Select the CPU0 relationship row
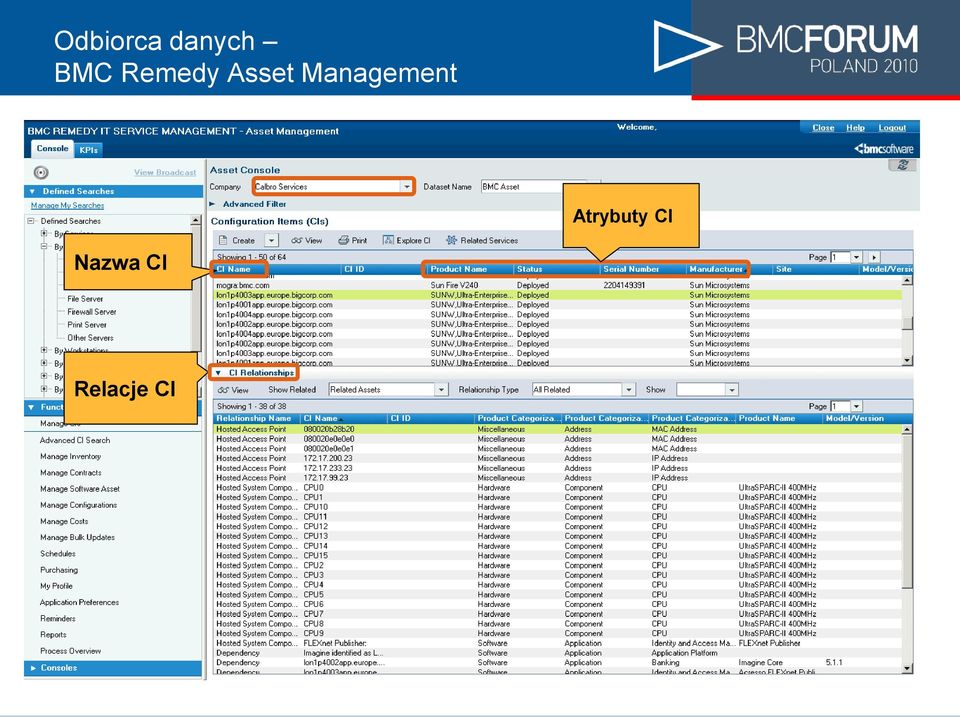 click(x=557, y=488)
